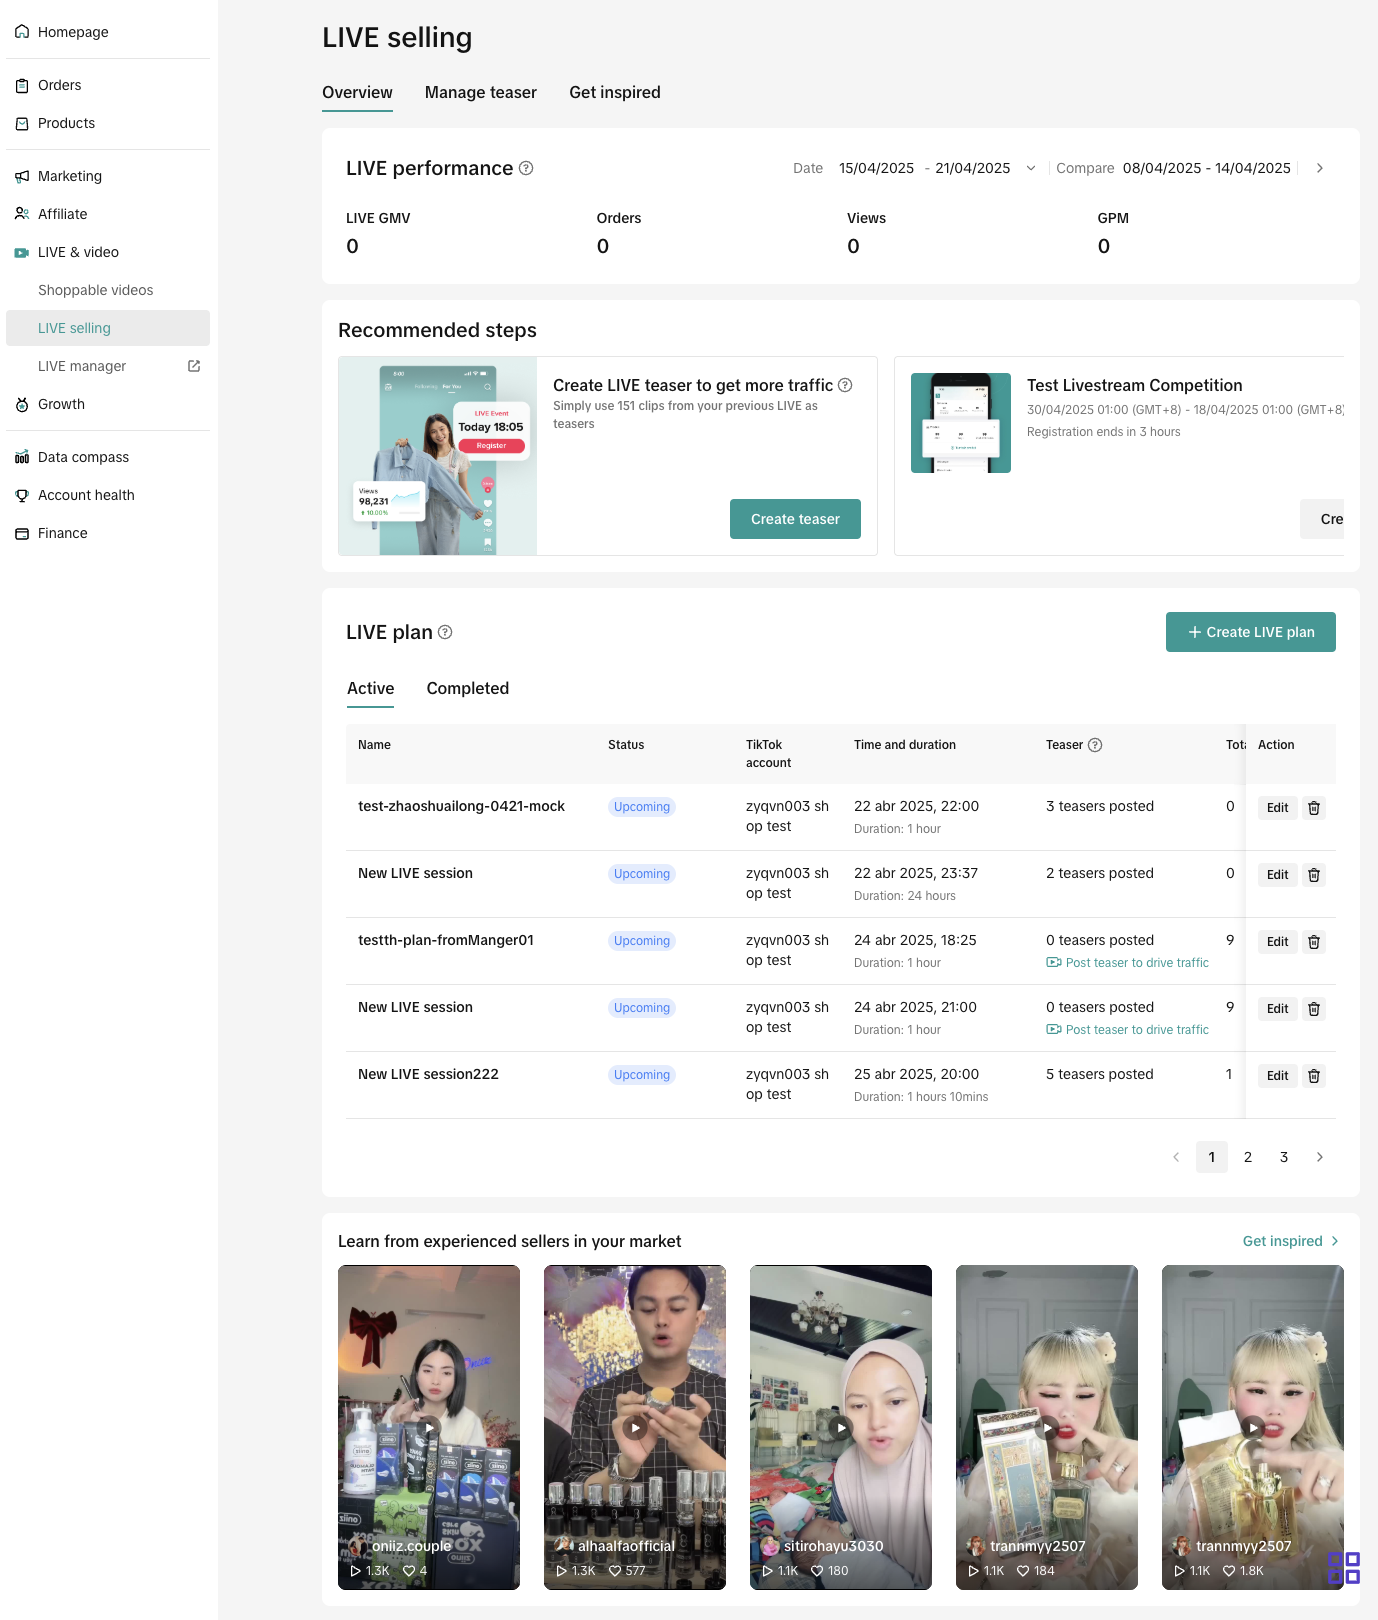This screenshot has width=1378, height=1620.
Task: Click help icon next to LIVE plan
Action: 445,632
